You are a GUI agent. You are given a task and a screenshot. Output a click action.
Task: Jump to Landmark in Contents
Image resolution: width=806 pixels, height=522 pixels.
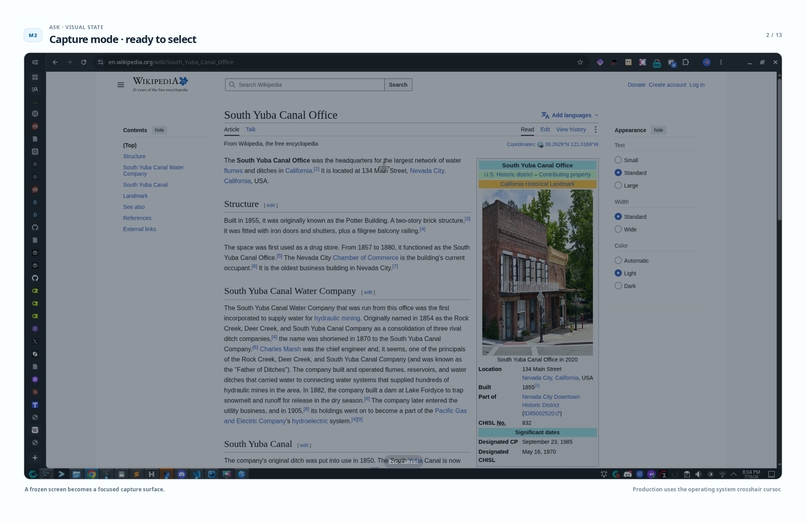[135, 196]
